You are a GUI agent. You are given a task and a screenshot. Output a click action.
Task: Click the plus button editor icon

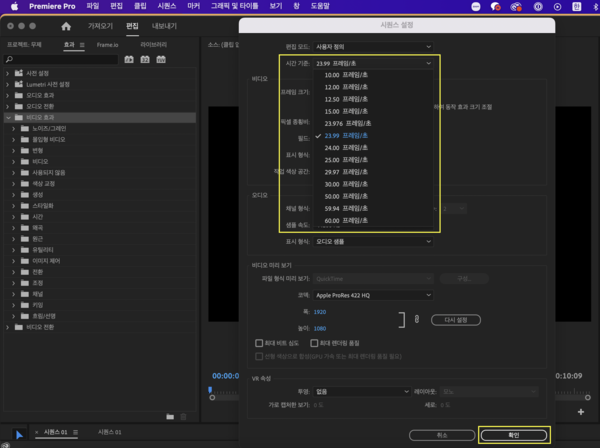581,412
